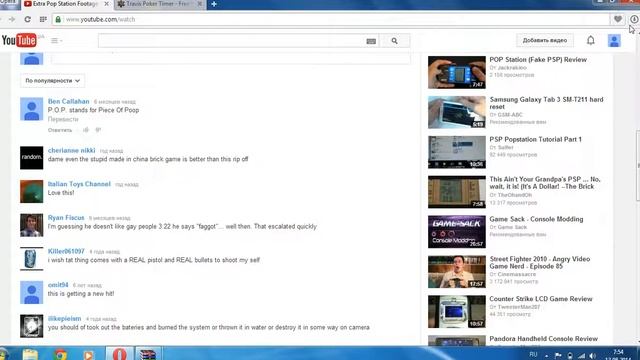Click Reply under Ben Callahan's comment
640x360 pixels.
[x=60, y=130]
